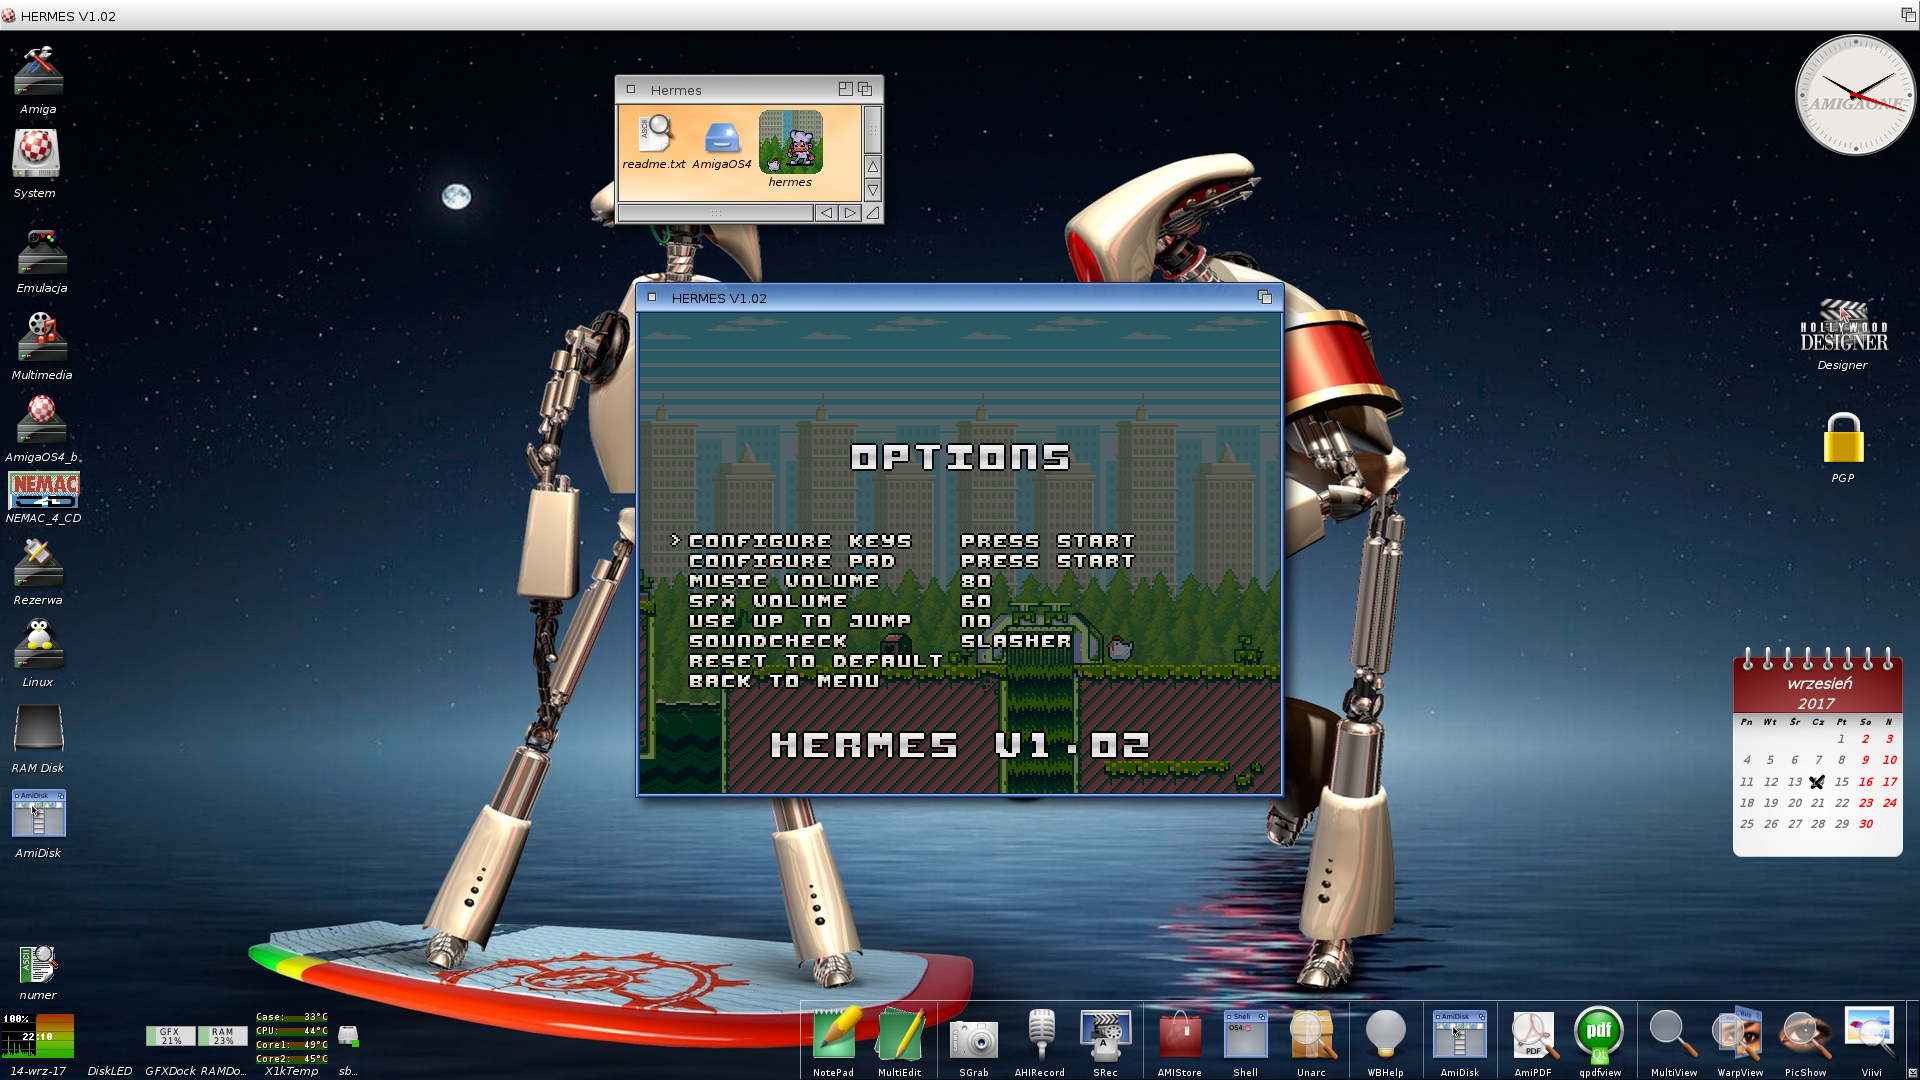
Task: Open the PGP padlock icon
Action: (x=1843, y=438)
